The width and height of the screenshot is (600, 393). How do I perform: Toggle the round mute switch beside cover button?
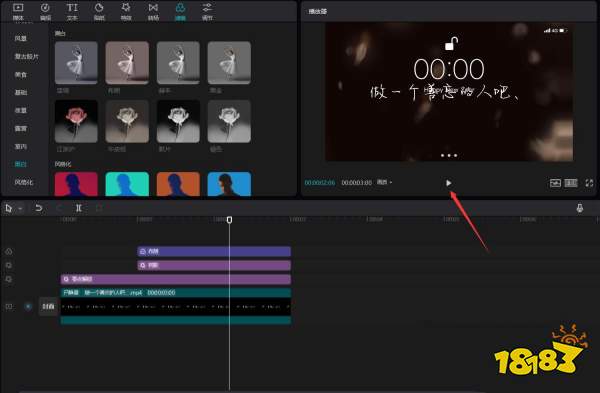[x=28, y=307]
